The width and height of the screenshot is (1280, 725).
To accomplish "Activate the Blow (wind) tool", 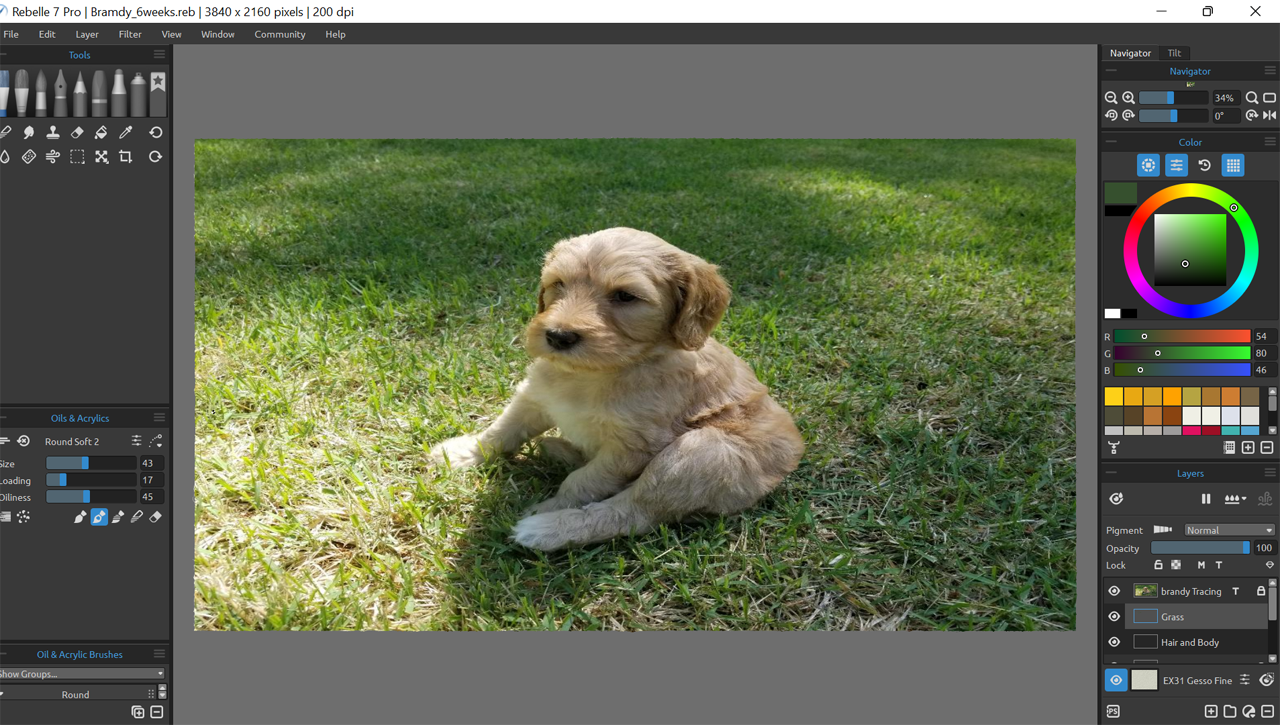I will [52, 157].
